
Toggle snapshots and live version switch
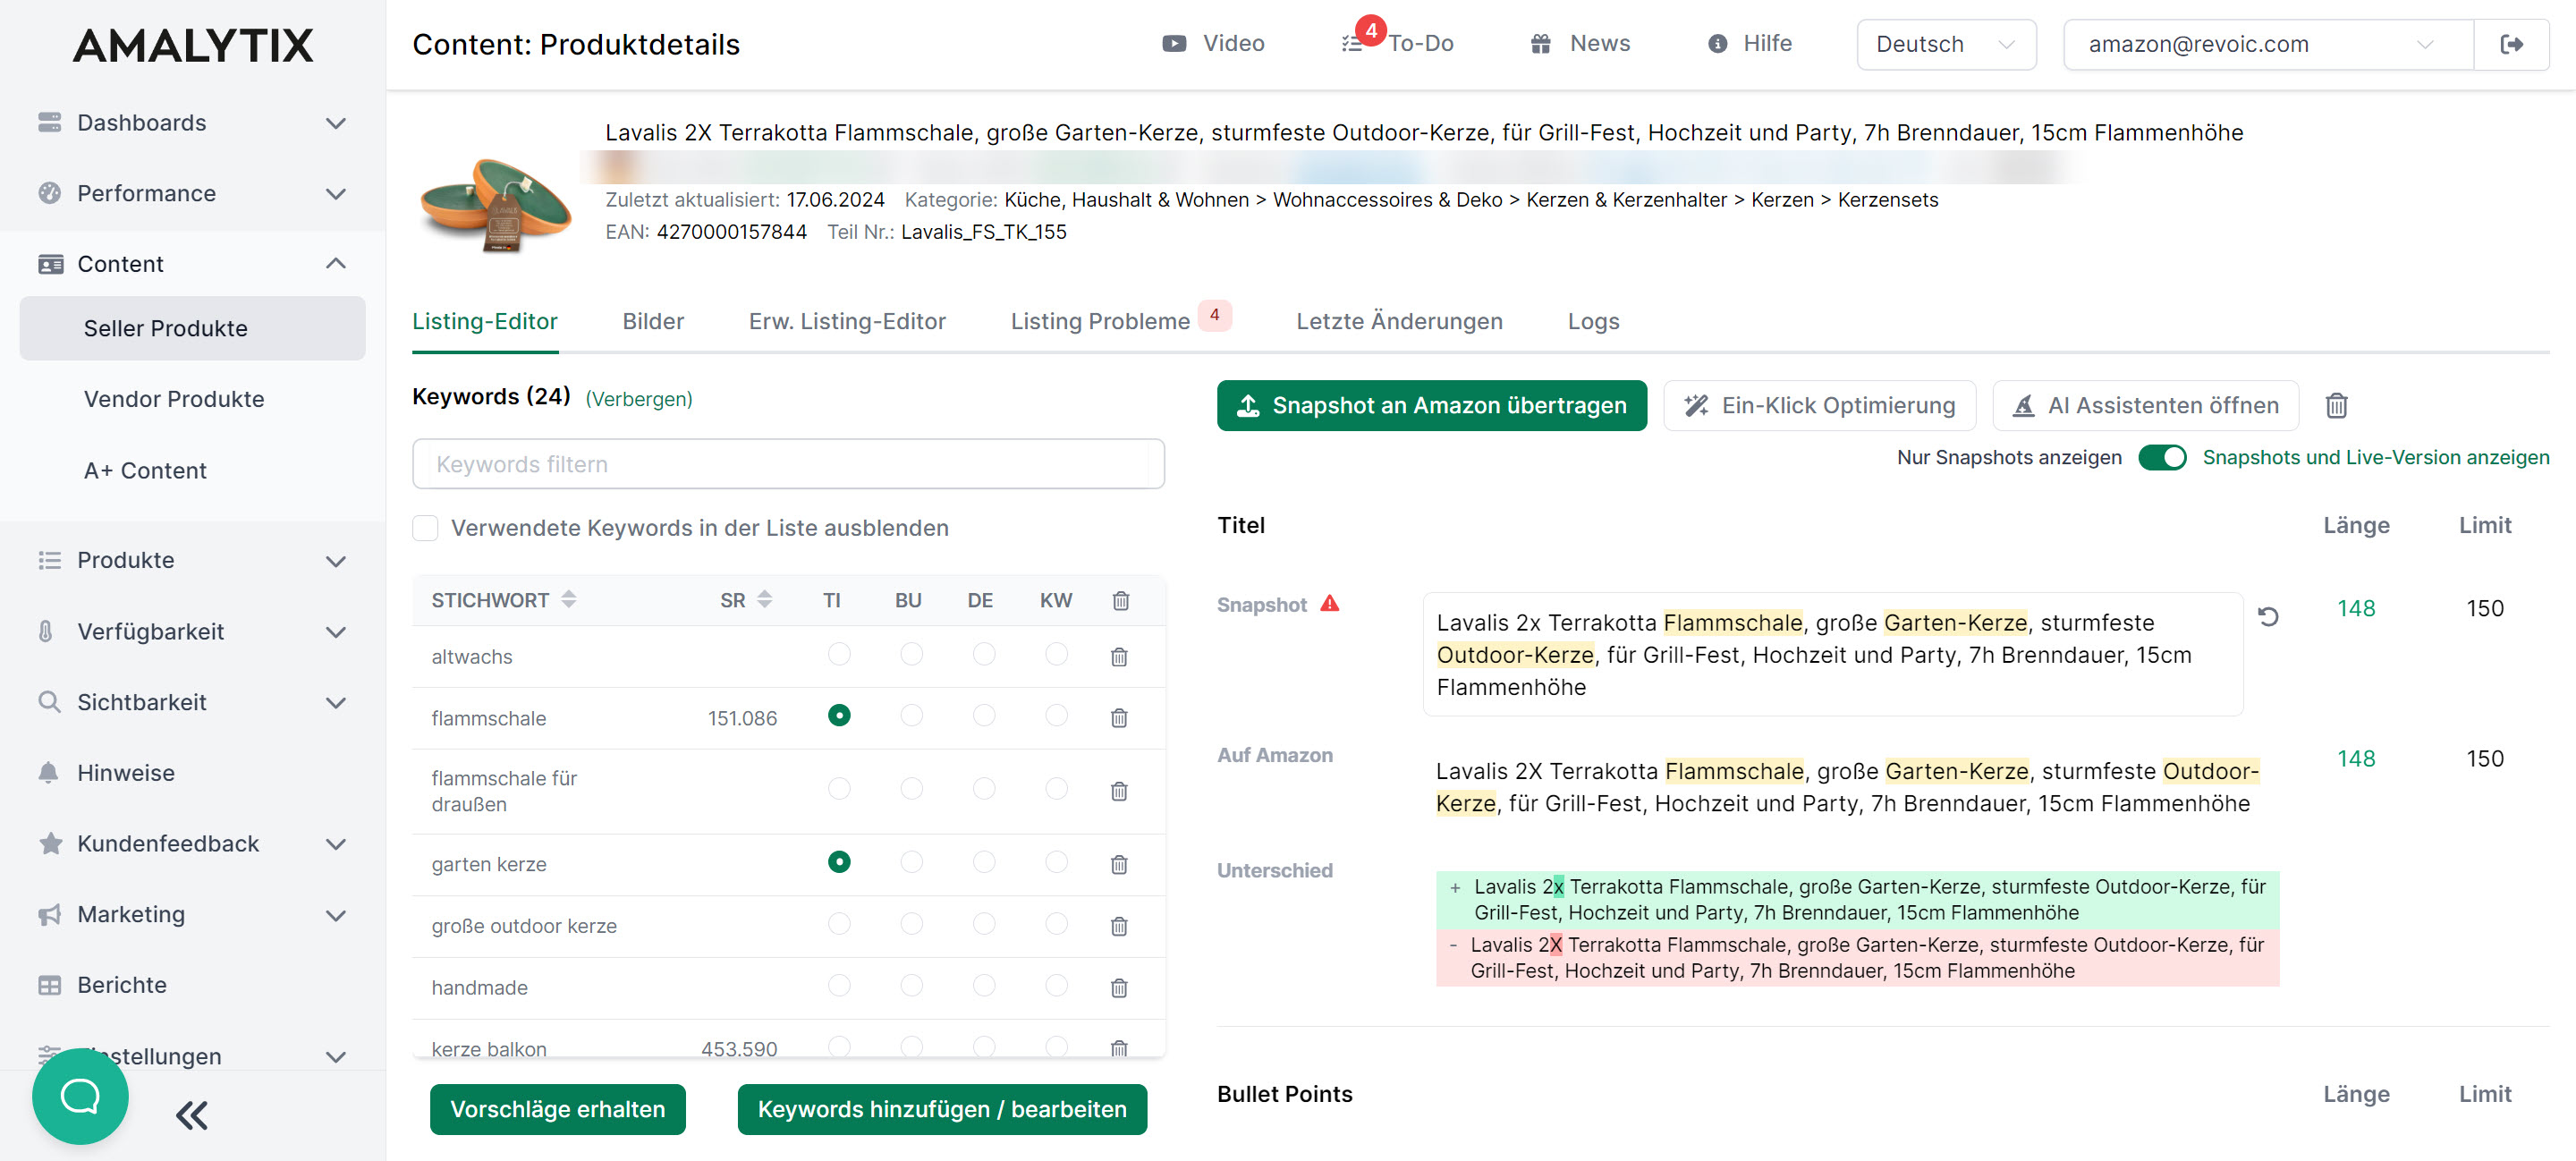[2162, 457]
